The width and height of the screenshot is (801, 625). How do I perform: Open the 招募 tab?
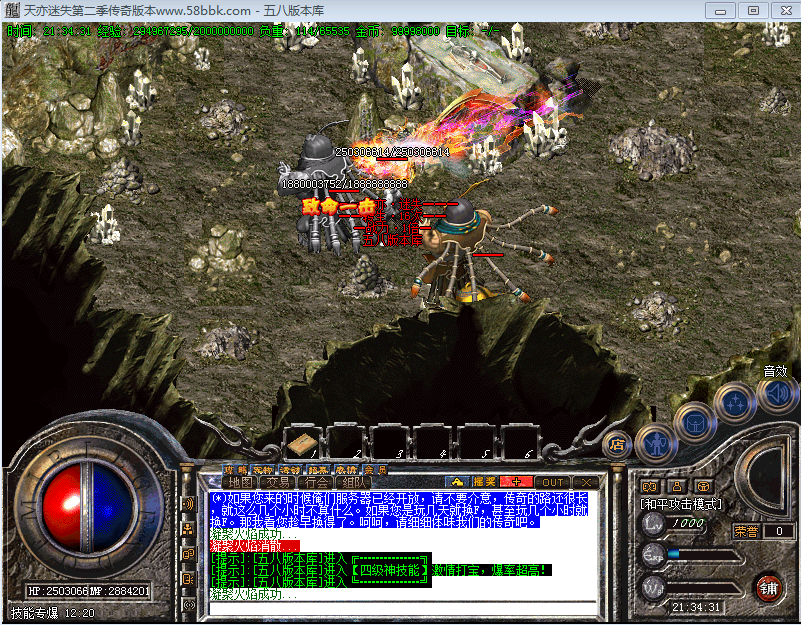(318, 470)
